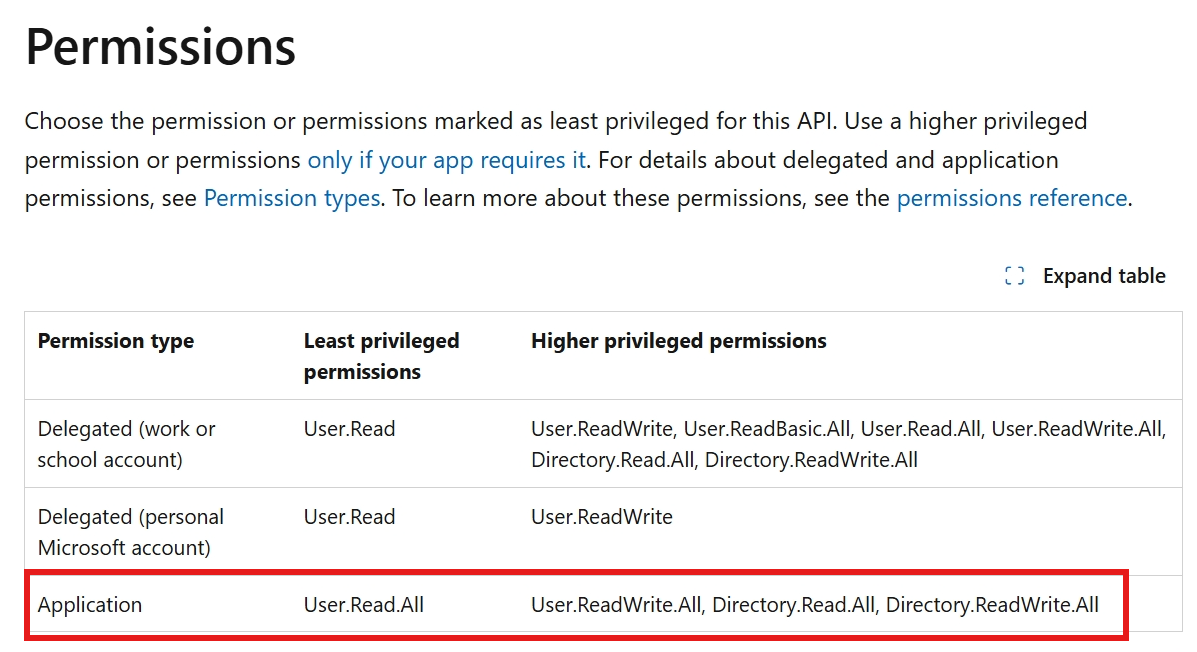
Task: Open the "only if your app requires it" link
Action: pos(446,160)
